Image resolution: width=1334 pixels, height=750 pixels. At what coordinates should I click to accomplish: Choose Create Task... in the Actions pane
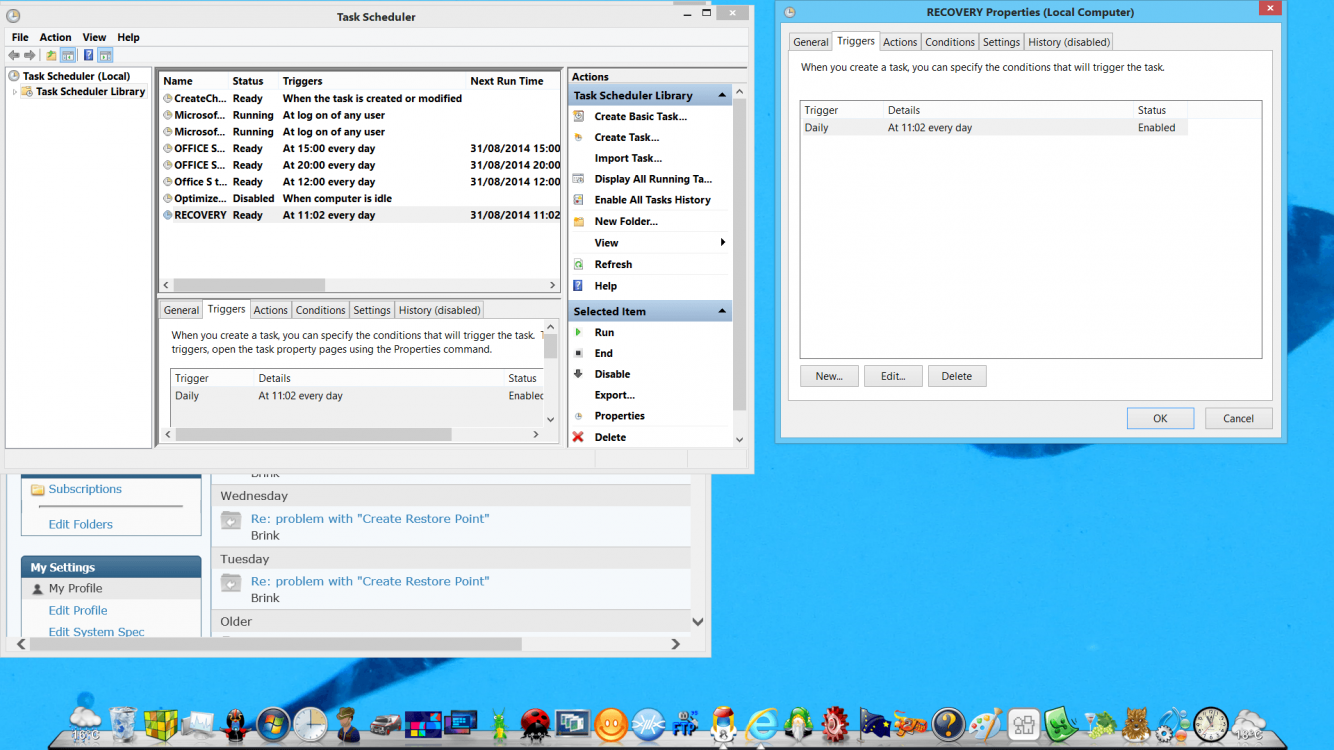(627, 138)
